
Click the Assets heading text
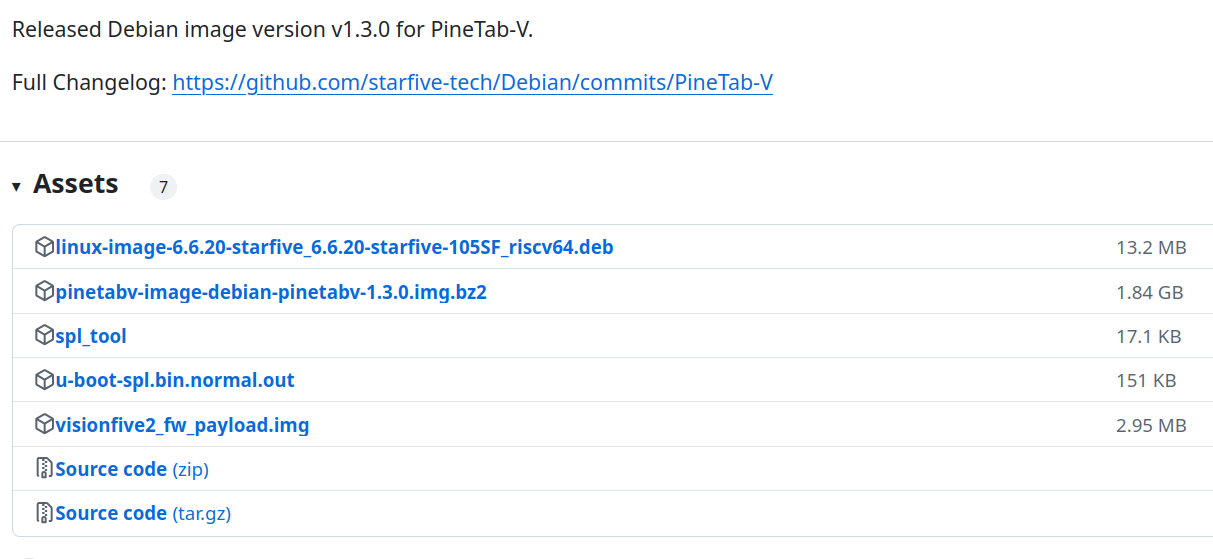[76, 184]
